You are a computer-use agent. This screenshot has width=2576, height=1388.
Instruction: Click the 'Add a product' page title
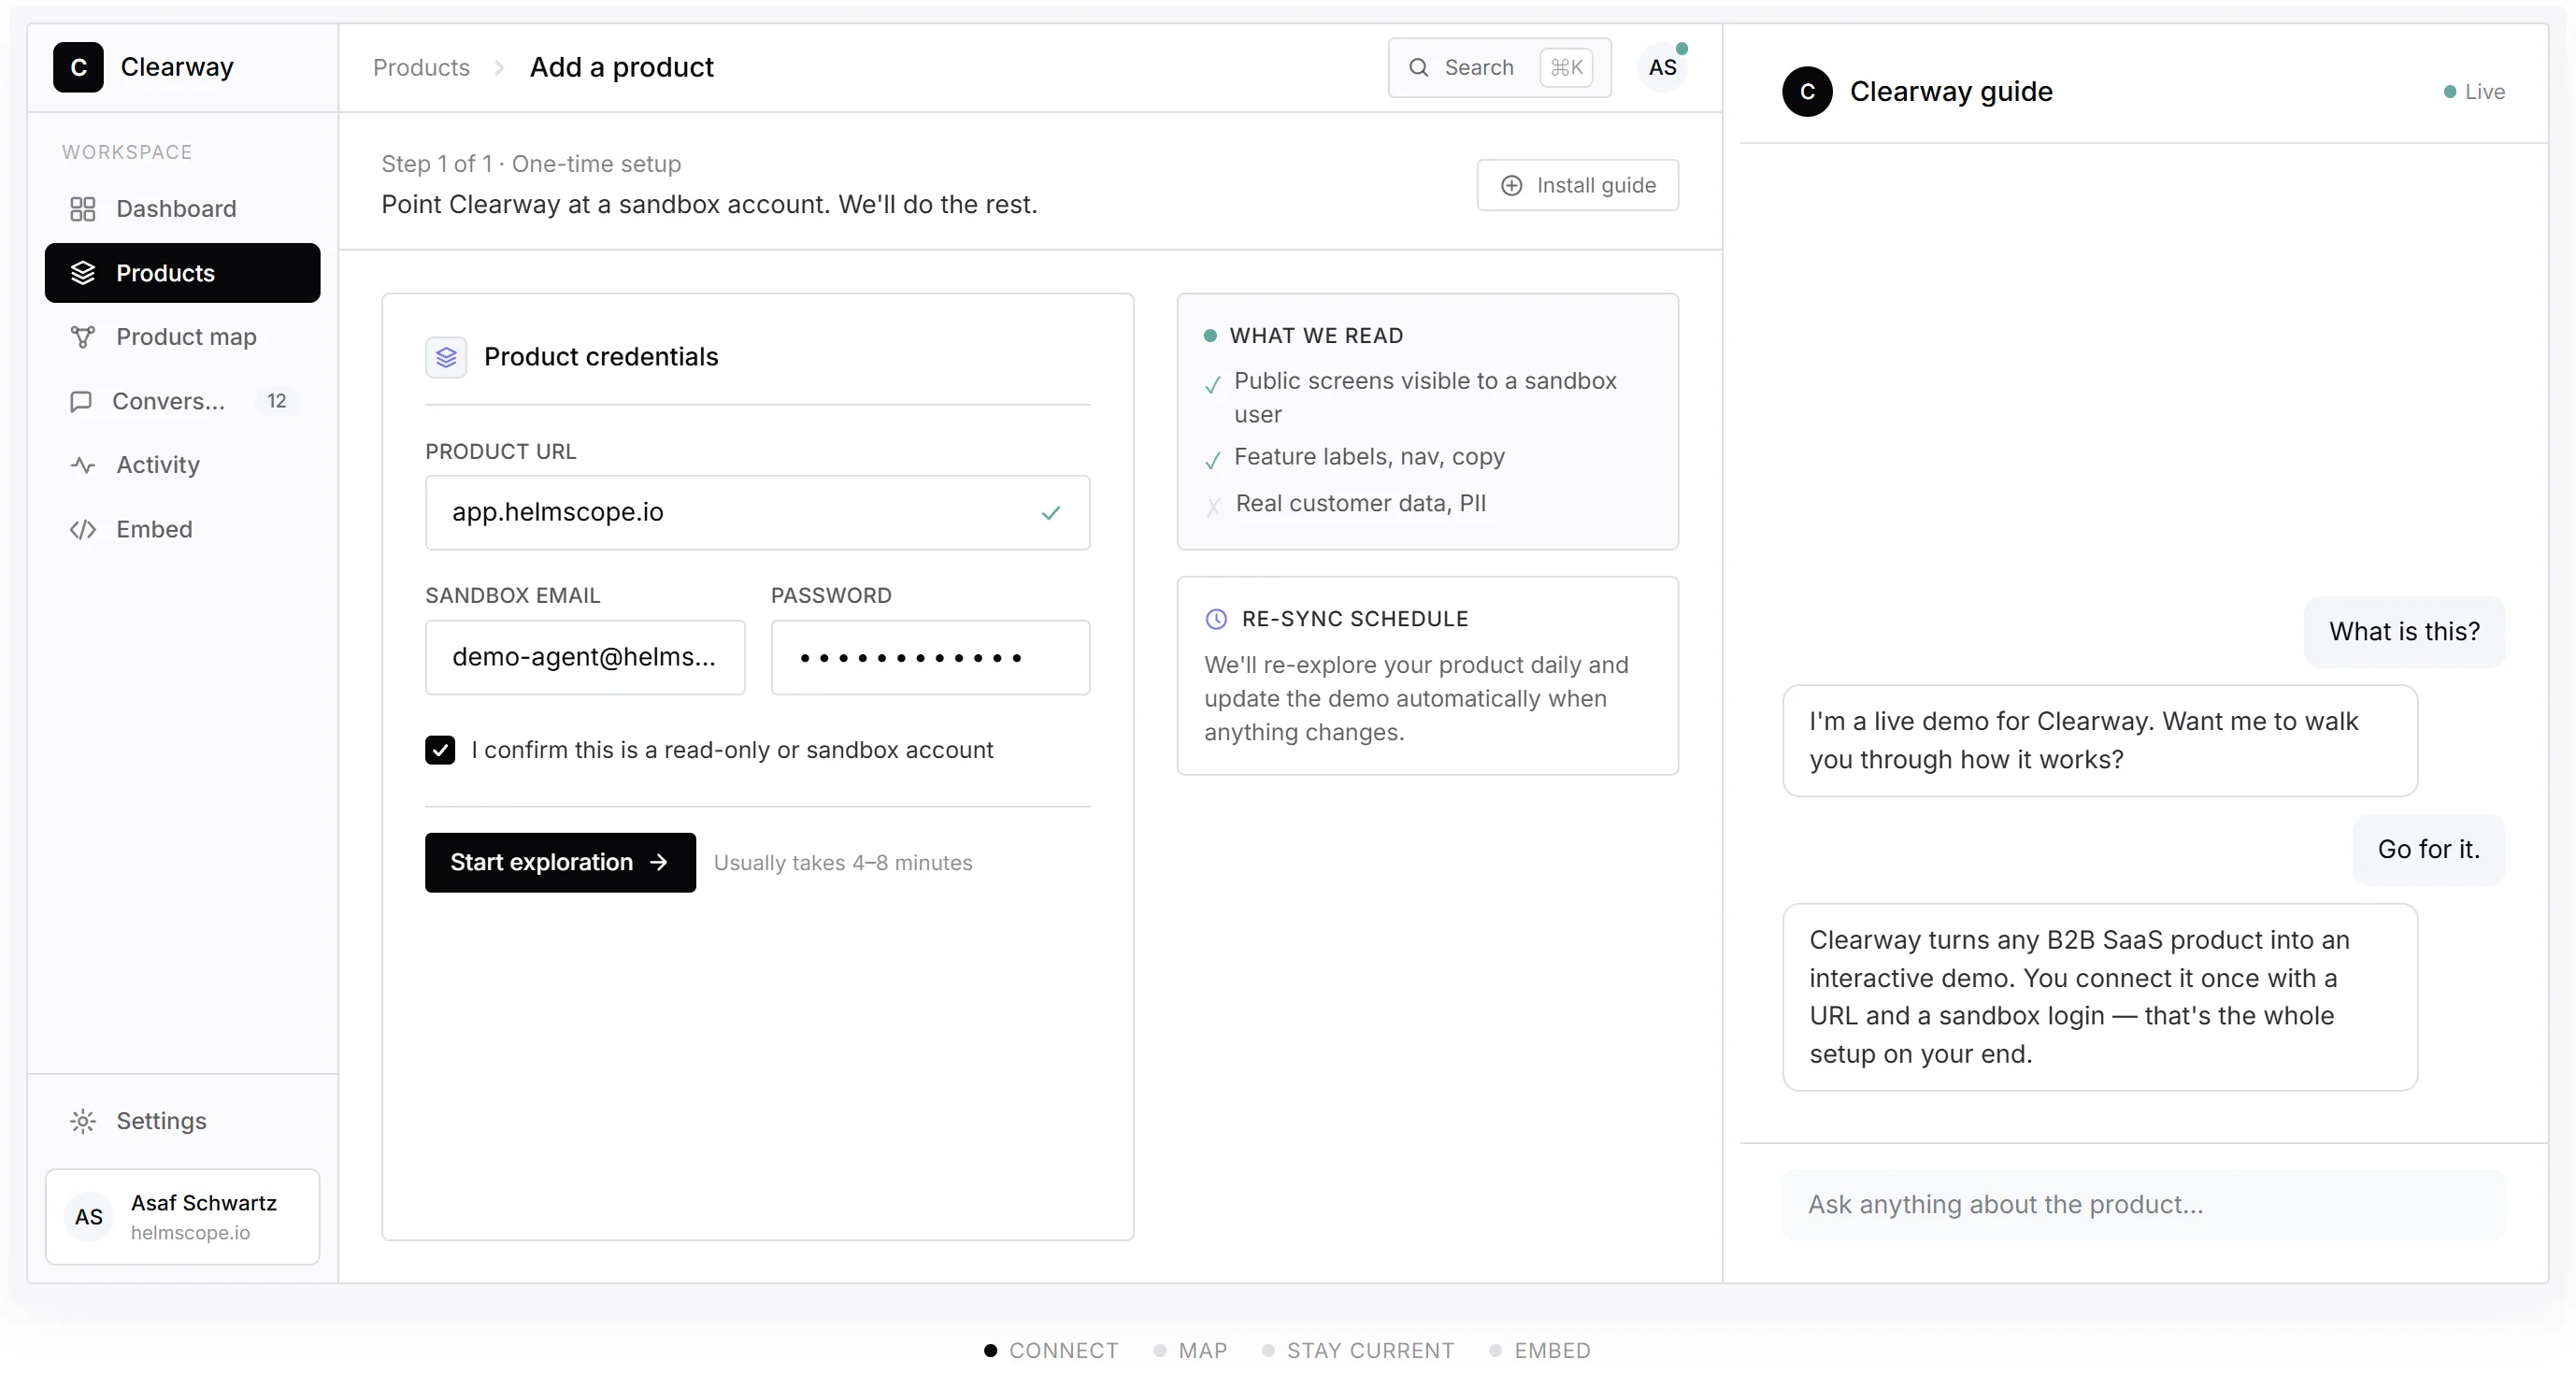[621, 67]
